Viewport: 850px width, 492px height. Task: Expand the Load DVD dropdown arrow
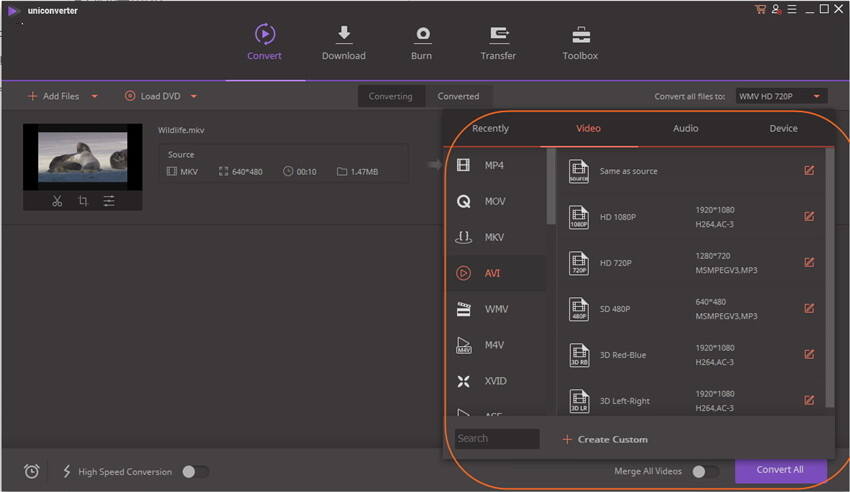[194, 96]
